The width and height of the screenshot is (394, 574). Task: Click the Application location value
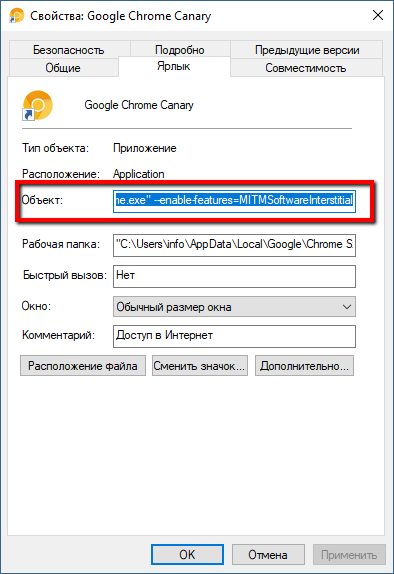[x=138, y=174]
